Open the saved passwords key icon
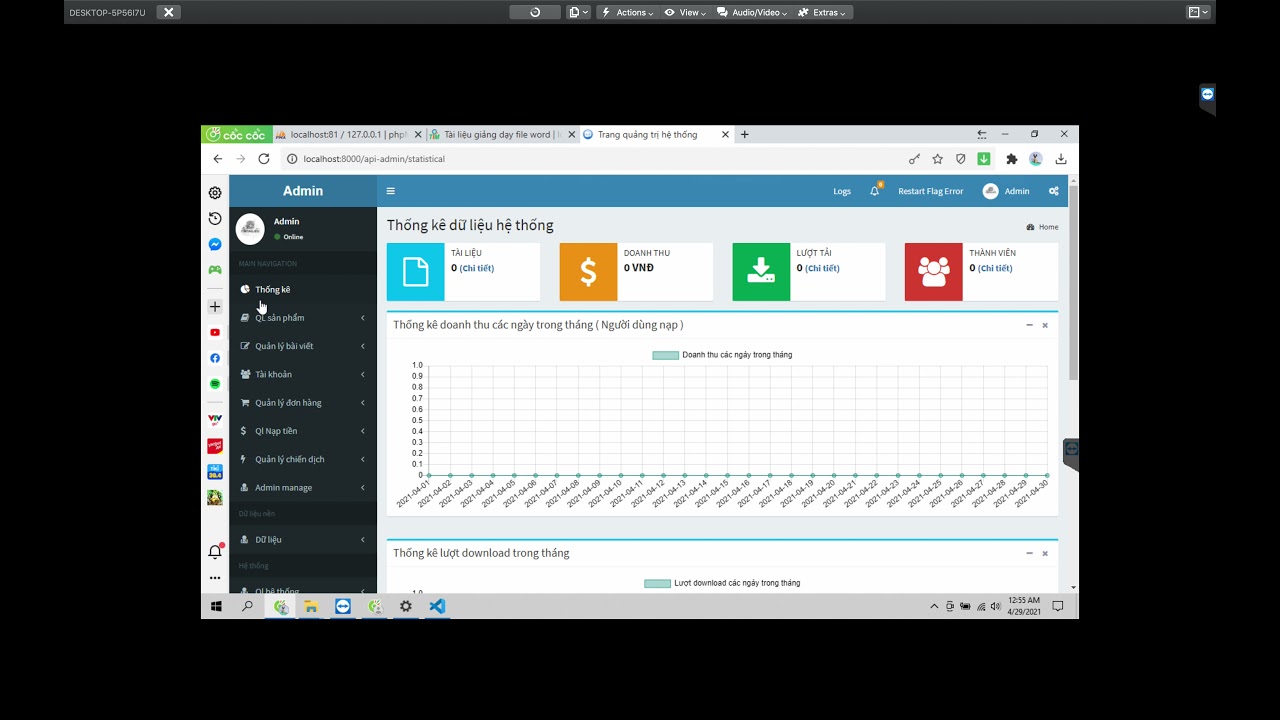Image resolution: width=1280 pixels, height=720 pixels. pyautogui.click(x=914, y=159)
